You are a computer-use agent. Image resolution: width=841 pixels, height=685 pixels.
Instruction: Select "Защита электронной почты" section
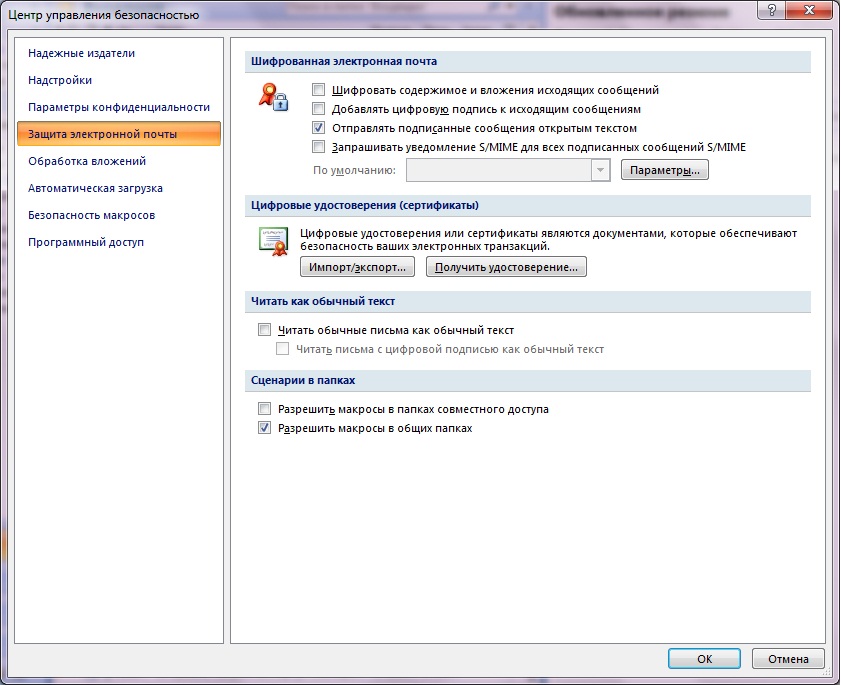pyautogui.click(x=119, y=134)
